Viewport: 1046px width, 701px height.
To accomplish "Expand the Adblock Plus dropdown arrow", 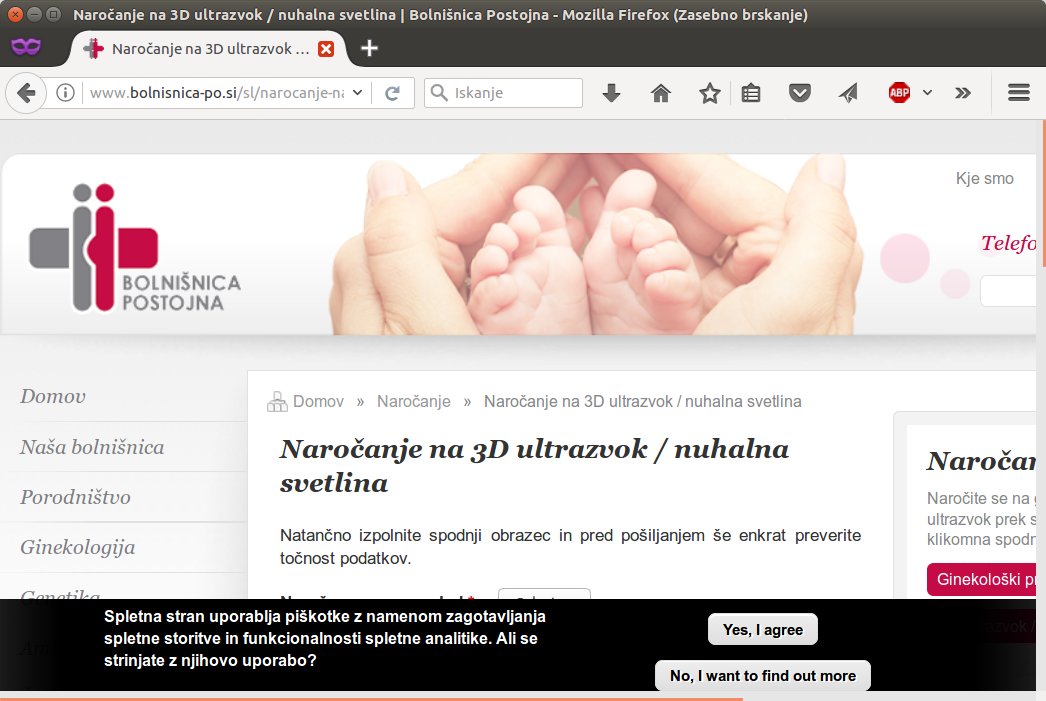I will pos(927,93).
